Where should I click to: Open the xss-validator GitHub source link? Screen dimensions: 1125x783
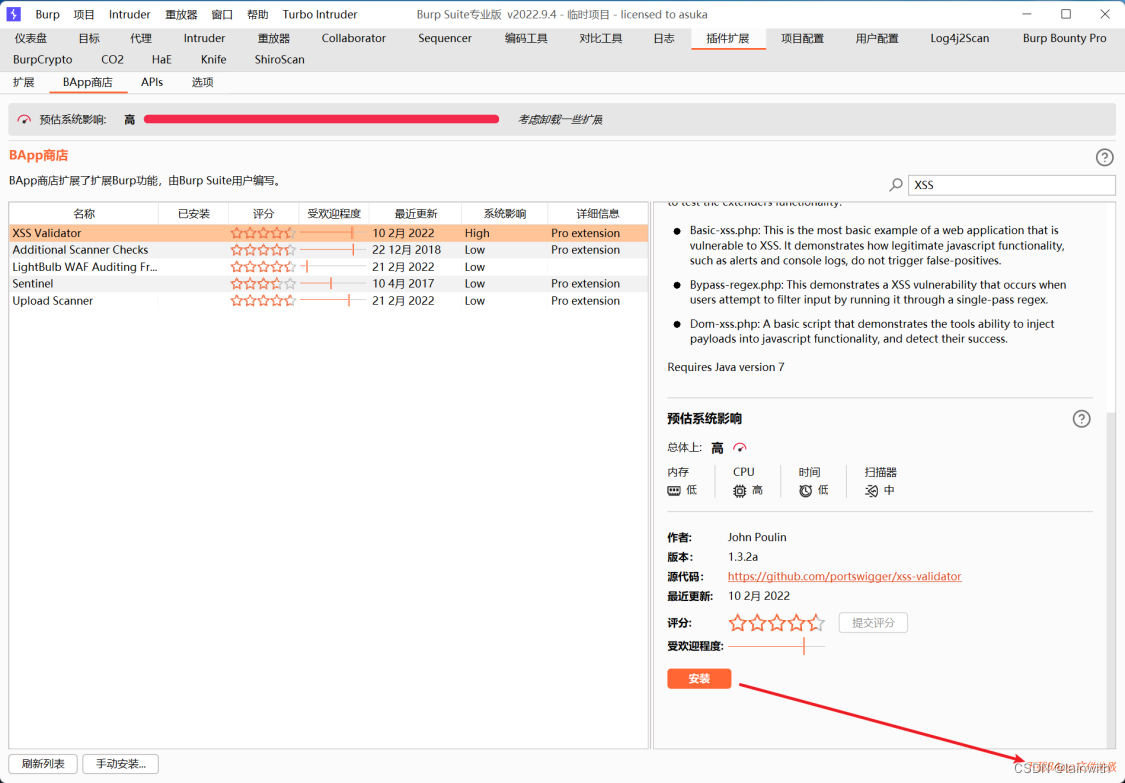tap(844, 576)
